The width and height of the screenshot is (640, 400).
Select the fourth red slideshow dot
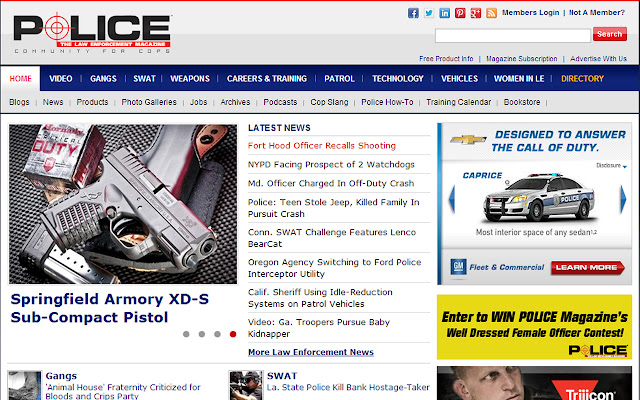[x=233, y=334]
